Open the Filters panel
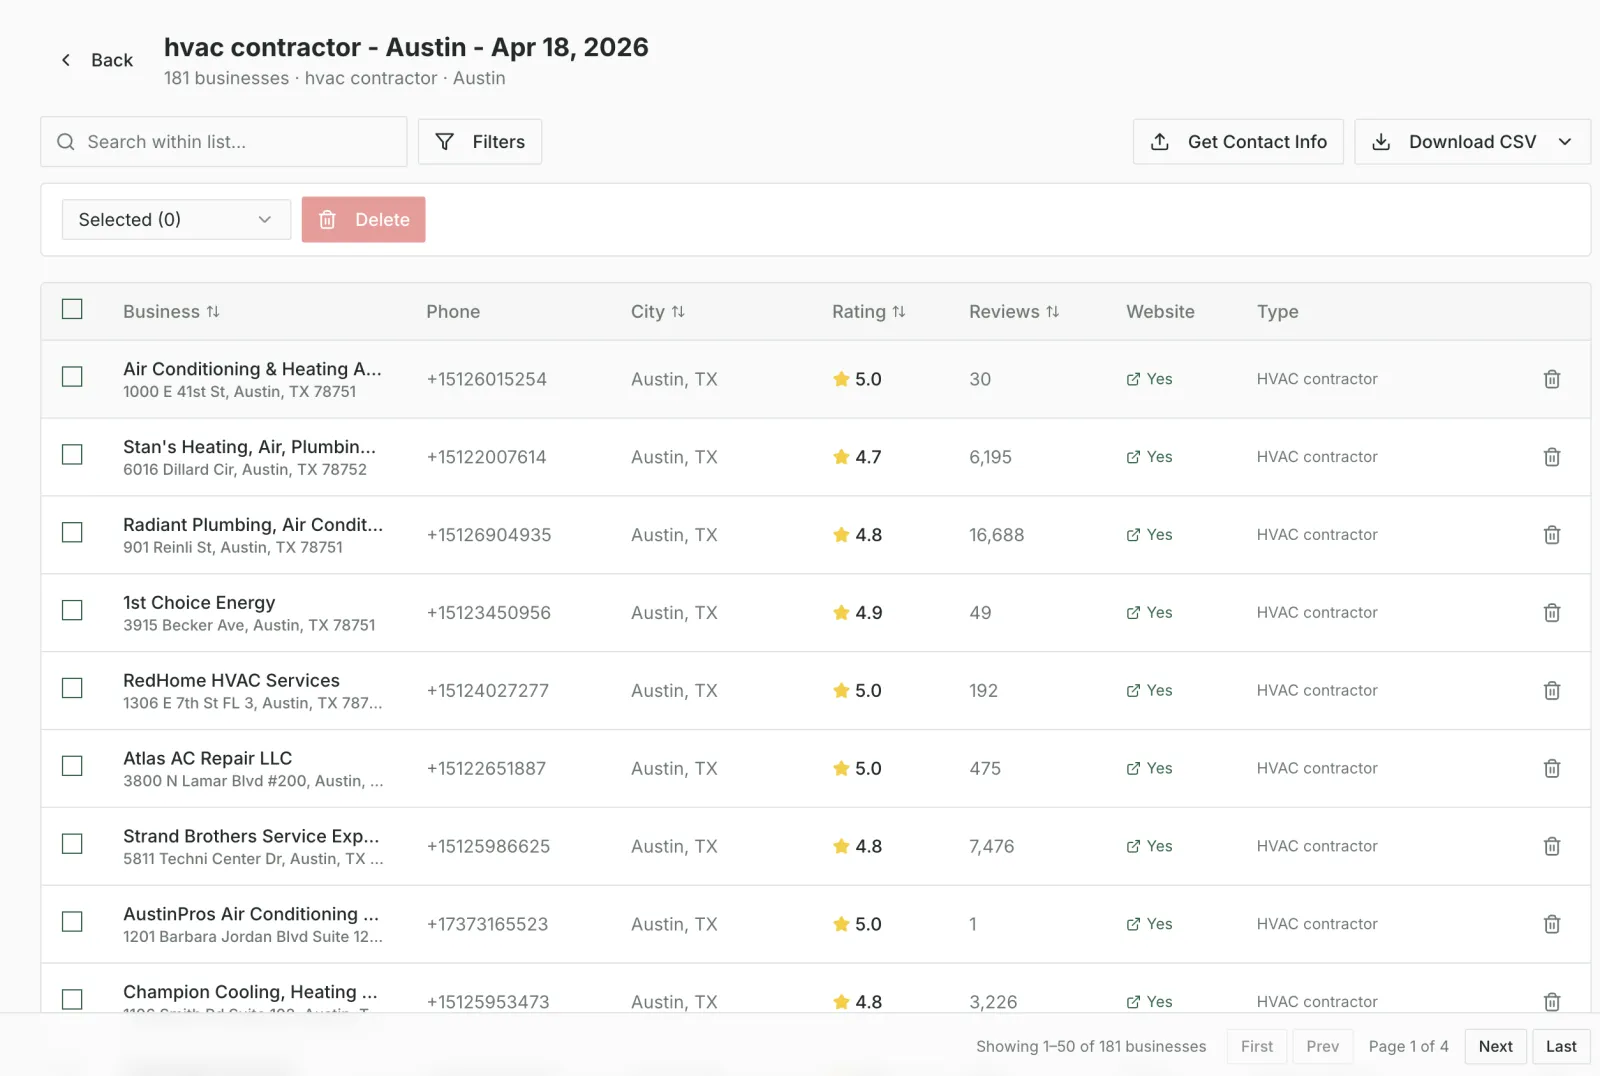1600x1076 pixels. (x=480, y=142)
